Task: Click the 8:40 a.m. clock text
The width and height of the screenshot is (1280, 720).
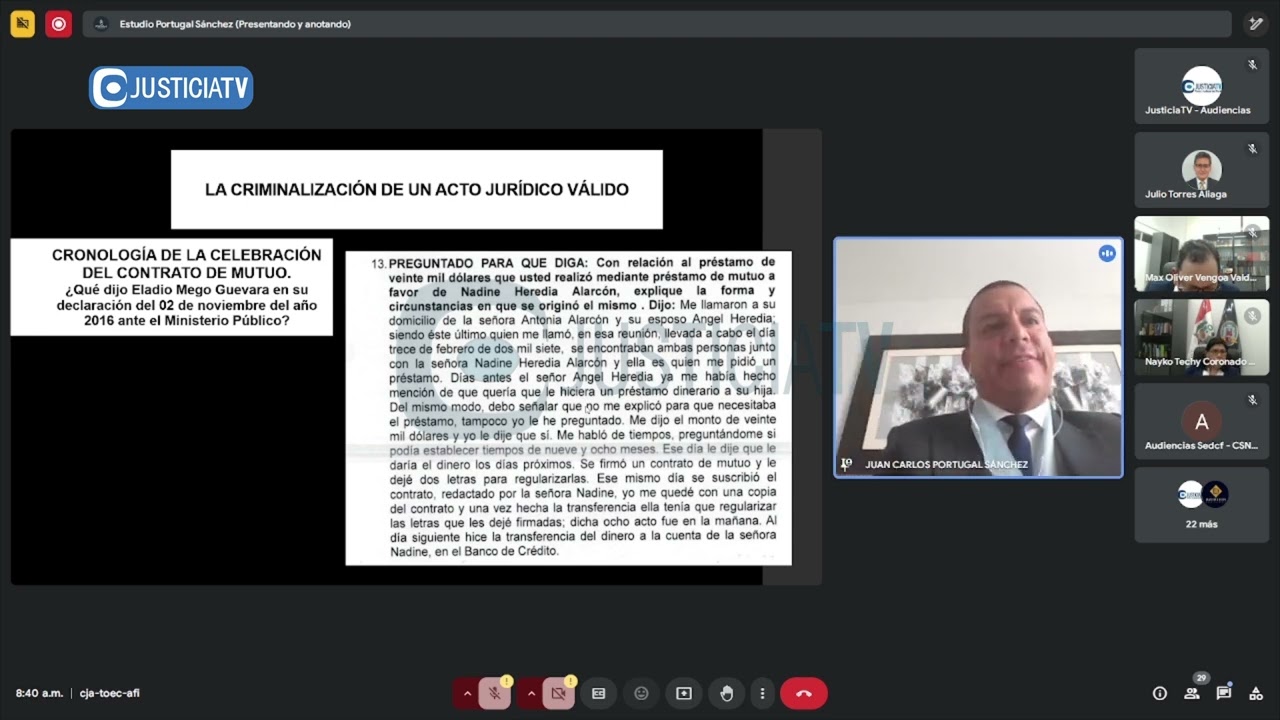Action: [39, 693]
